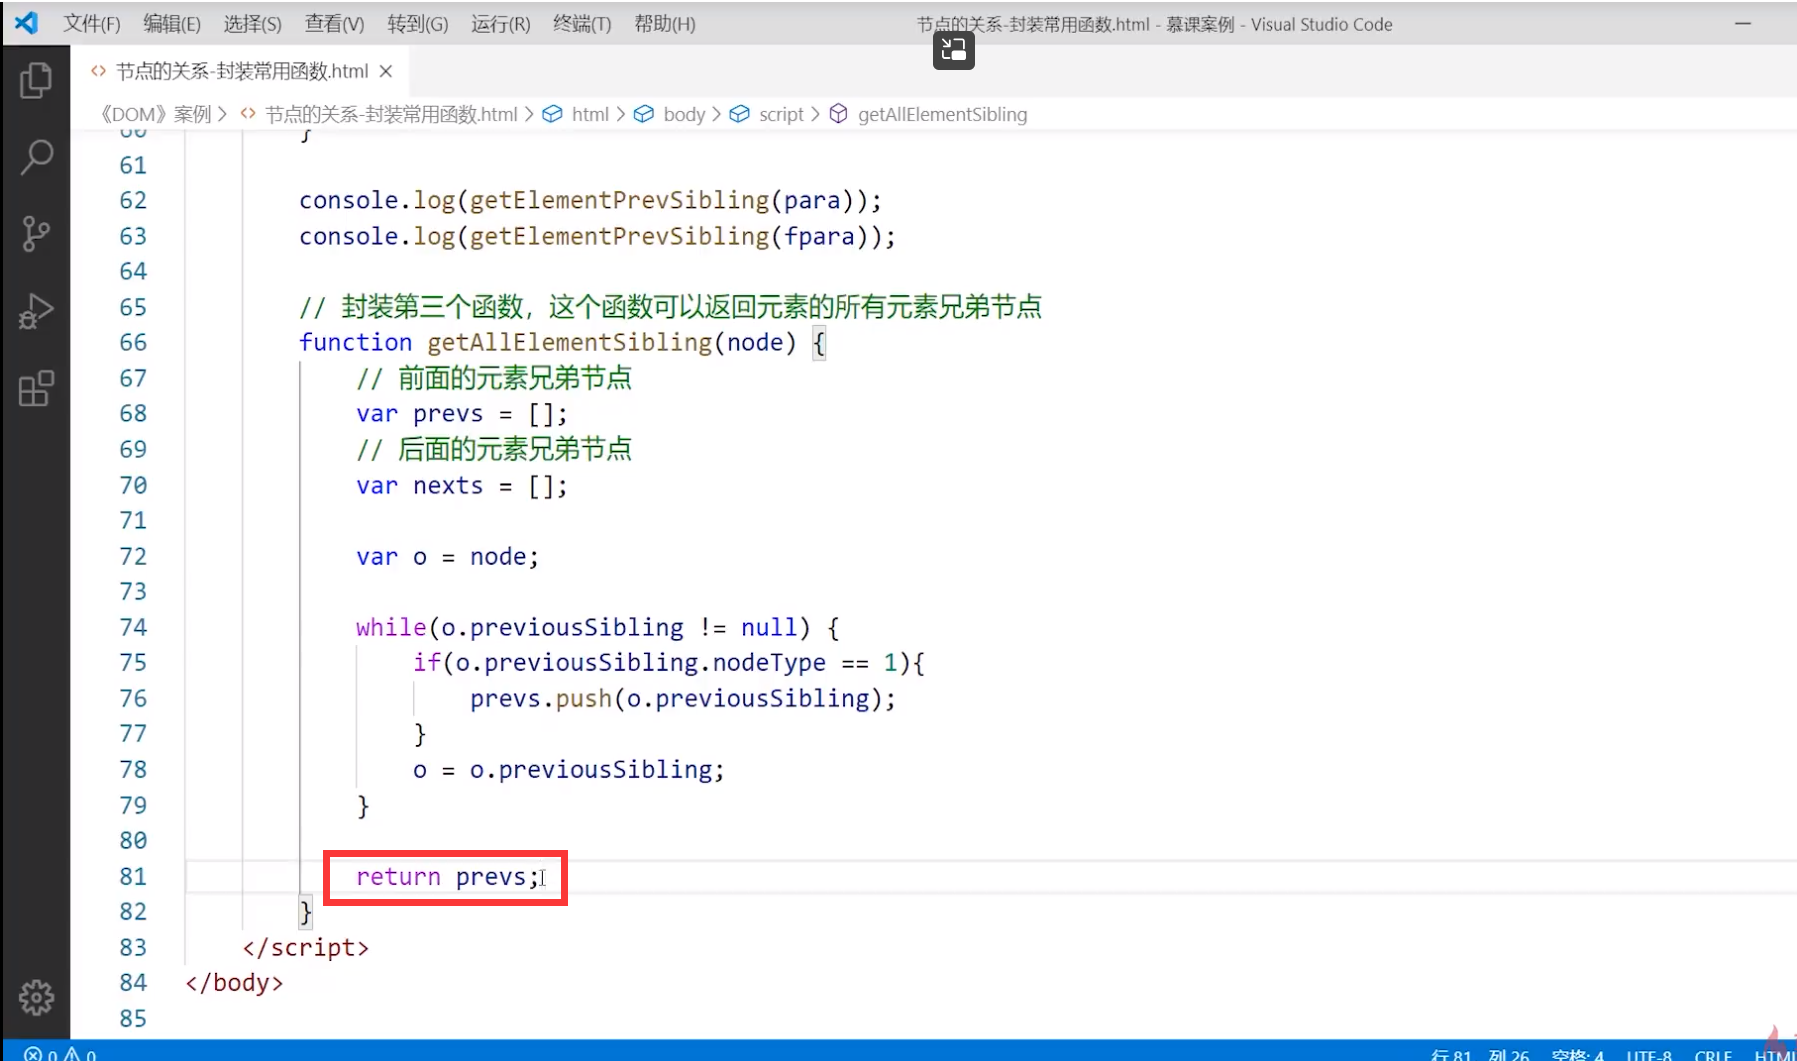Open the 查看(V) menu
The height and width of the screenshot is (1061, 1797).
point(334,24)
